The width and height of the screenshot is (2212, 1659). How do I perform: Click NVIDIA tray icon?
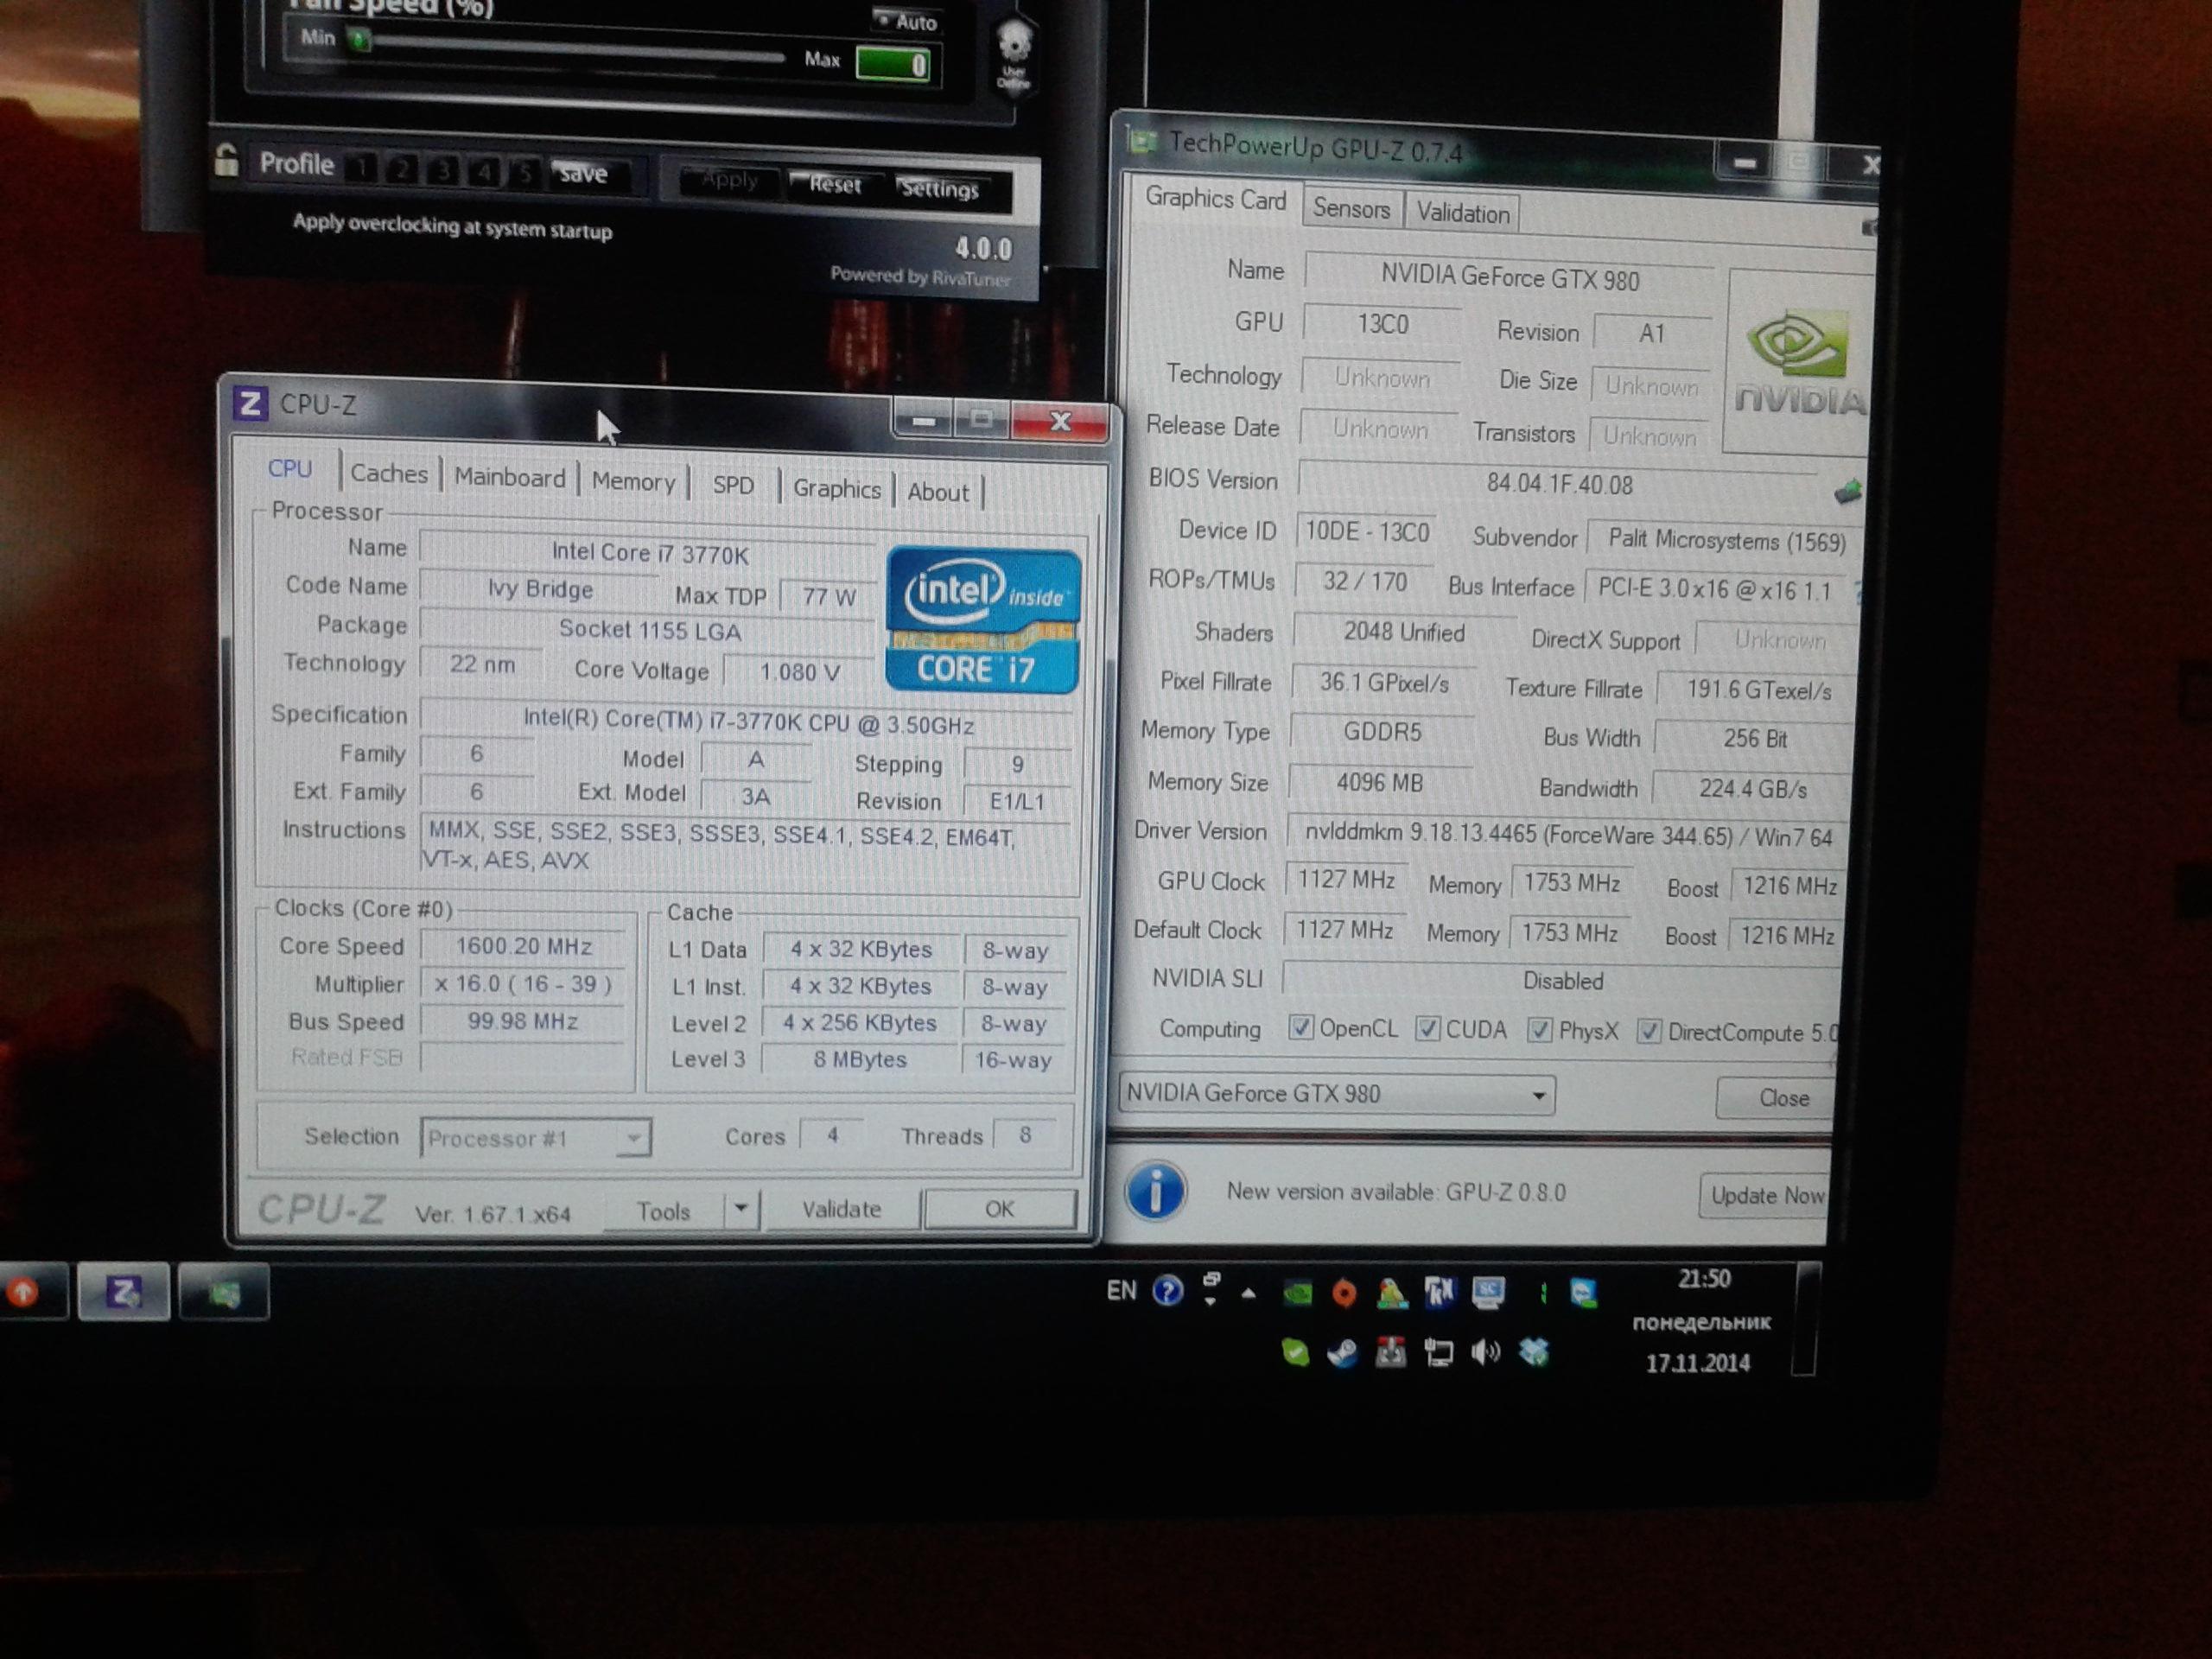(1297, 1294)
